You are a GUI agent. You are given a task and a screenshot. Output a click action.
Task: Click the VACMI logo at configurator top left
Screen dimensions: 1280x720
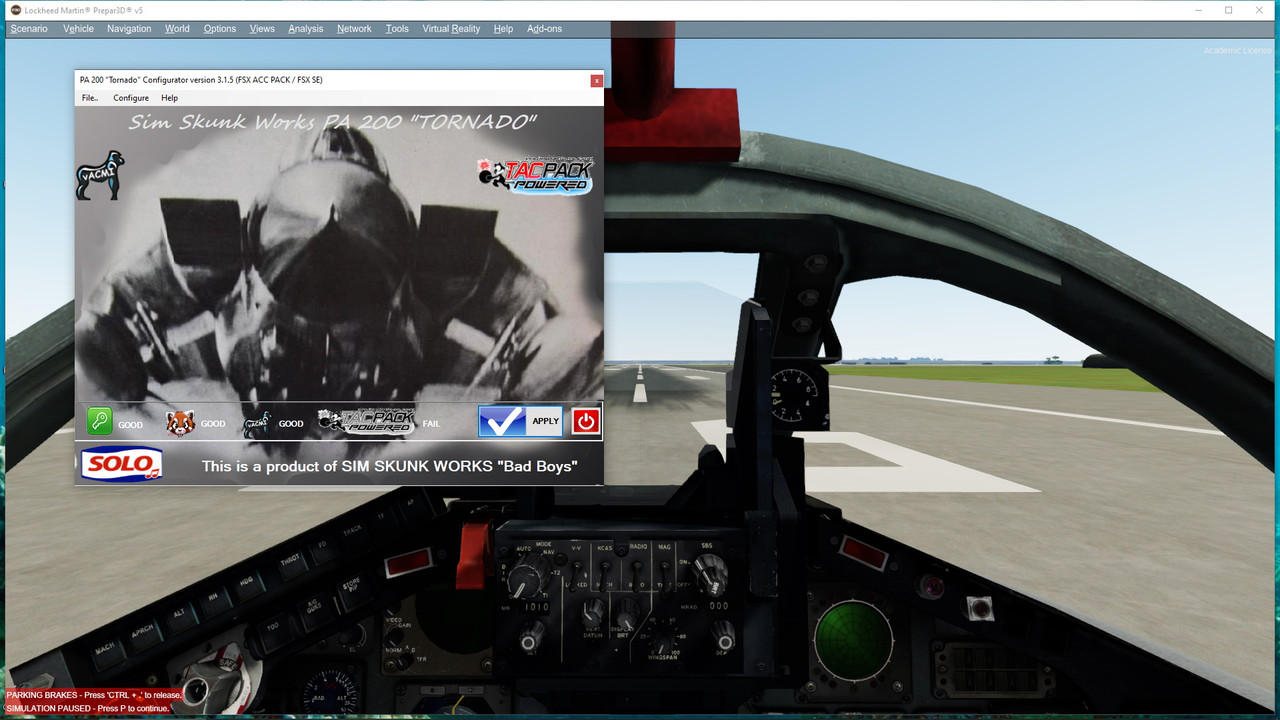[100, 176]
